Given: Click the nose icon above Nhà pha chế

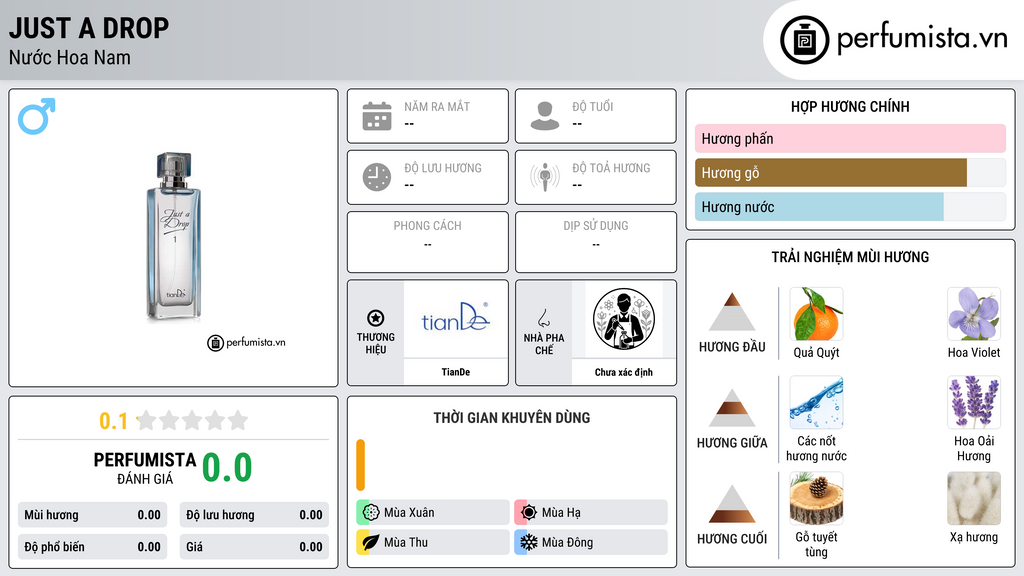Looking at the screenshot, I should (543, 318).
